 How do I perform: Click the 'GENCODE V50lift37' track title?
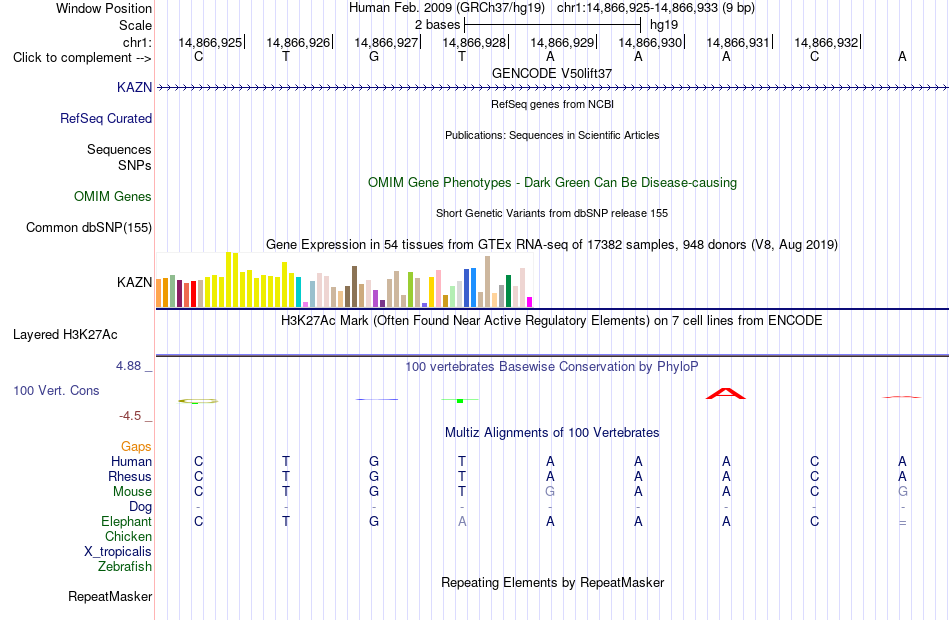click(x=552, y=73)
